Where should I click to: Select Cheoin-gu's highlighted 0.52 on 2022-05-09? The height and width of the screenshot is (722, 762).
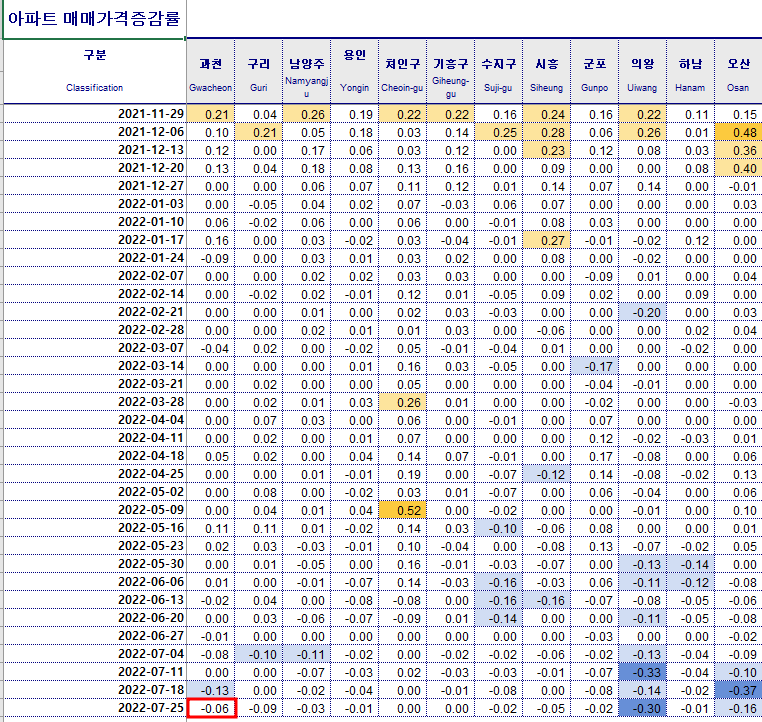tap(402, 509)
